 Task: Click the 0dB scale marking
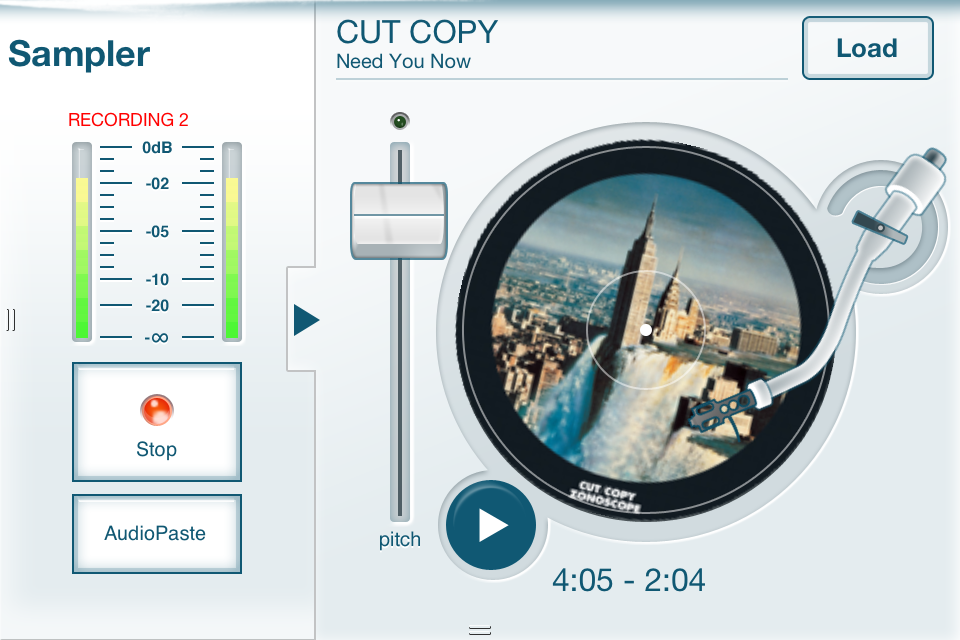(157, 148)
